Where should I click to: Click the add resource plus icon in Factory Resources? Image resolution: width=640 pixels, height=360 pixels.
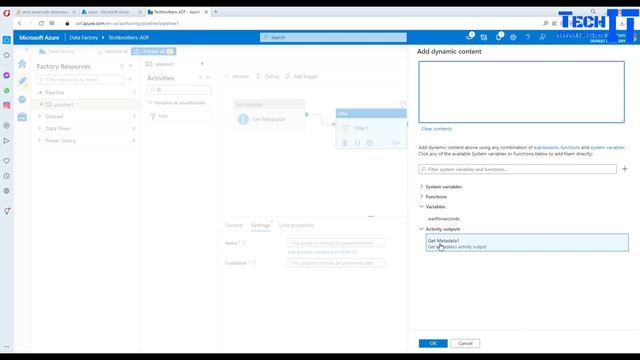point(130,79)
